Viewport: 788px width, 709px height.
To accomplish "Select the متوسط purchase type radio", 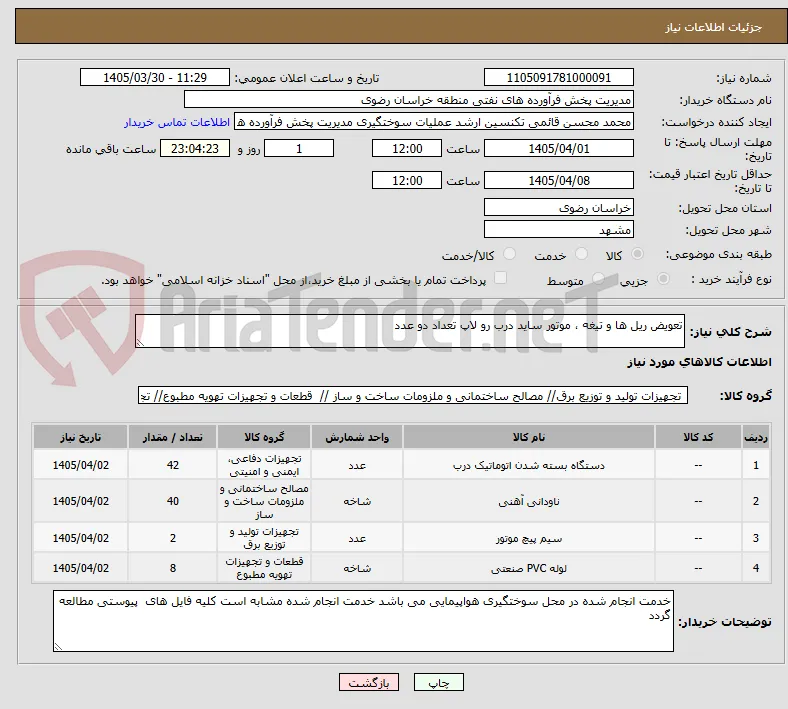I will click(598, 279).
